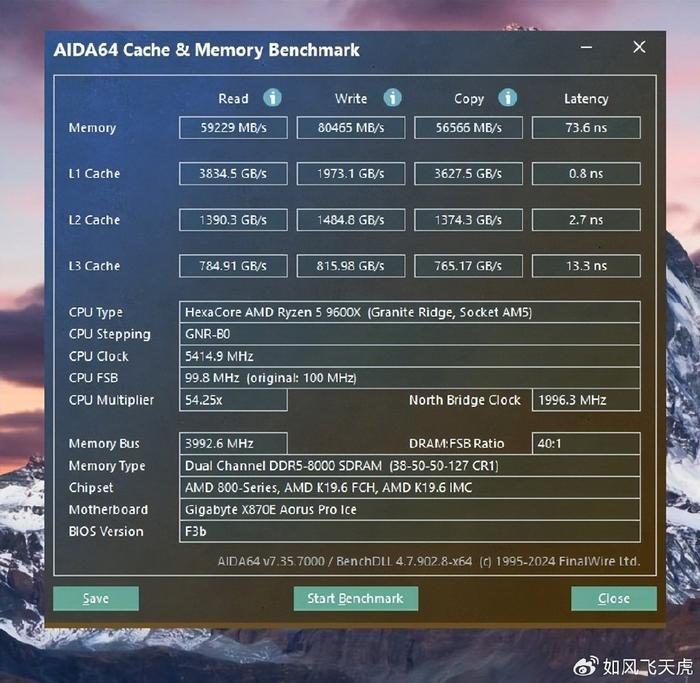Select L3 Cache Read 784.91 GB/s
The height and width of the screenshot is (683, 700).
point(233,266)
